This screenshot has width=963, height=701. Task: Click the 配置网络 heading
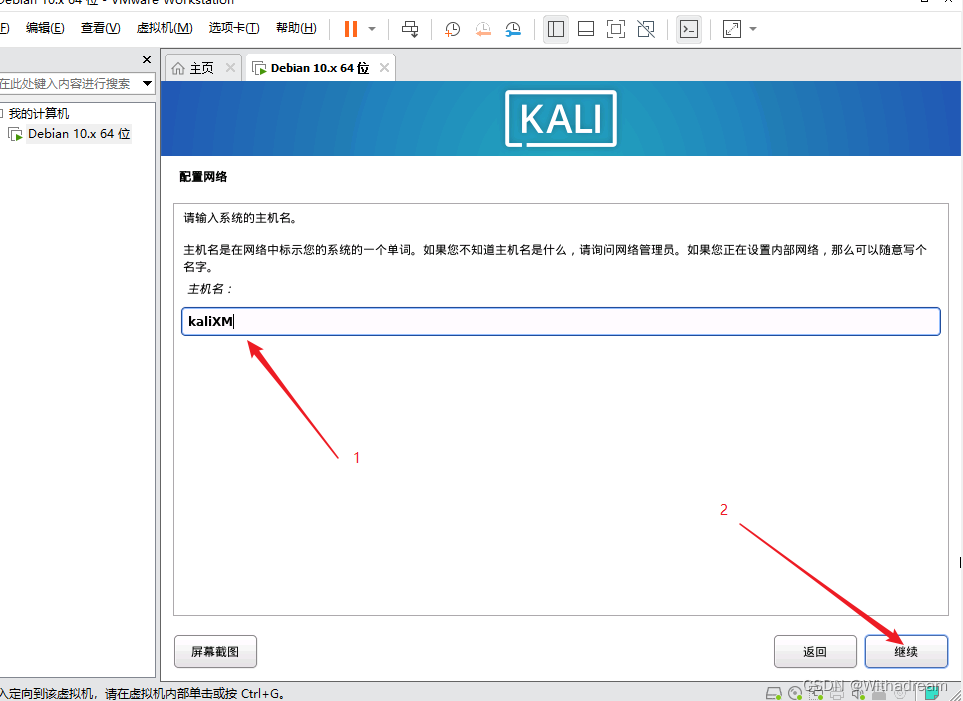tap(203, 177)
